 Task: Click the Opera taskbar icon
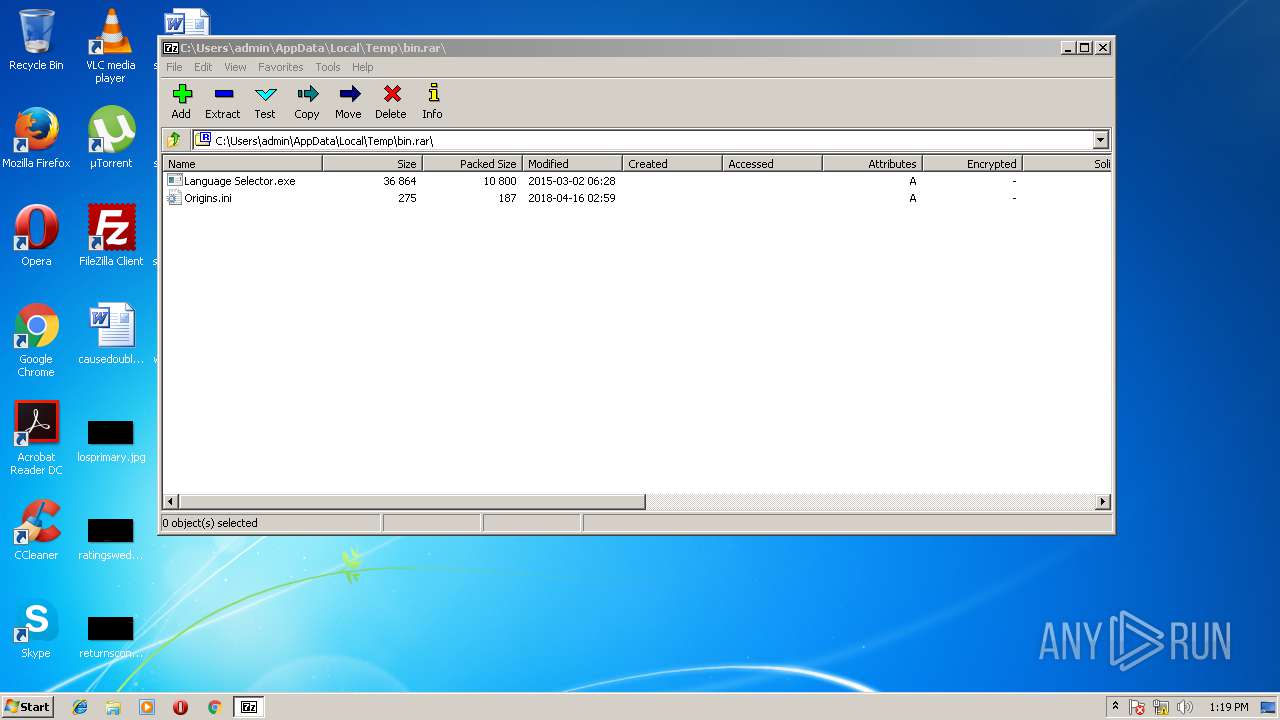[x=180, y=707]
